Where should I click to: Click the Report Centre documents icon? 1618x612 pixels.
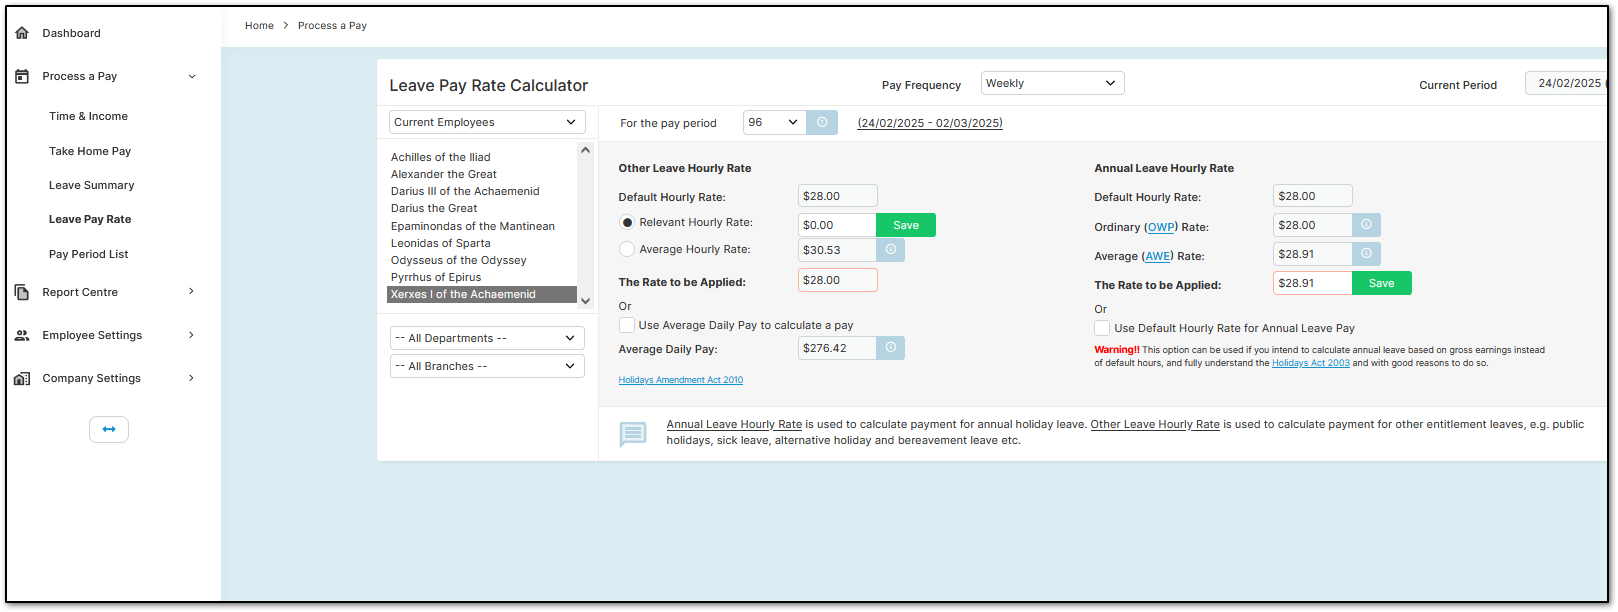click(x=22, y=292)
